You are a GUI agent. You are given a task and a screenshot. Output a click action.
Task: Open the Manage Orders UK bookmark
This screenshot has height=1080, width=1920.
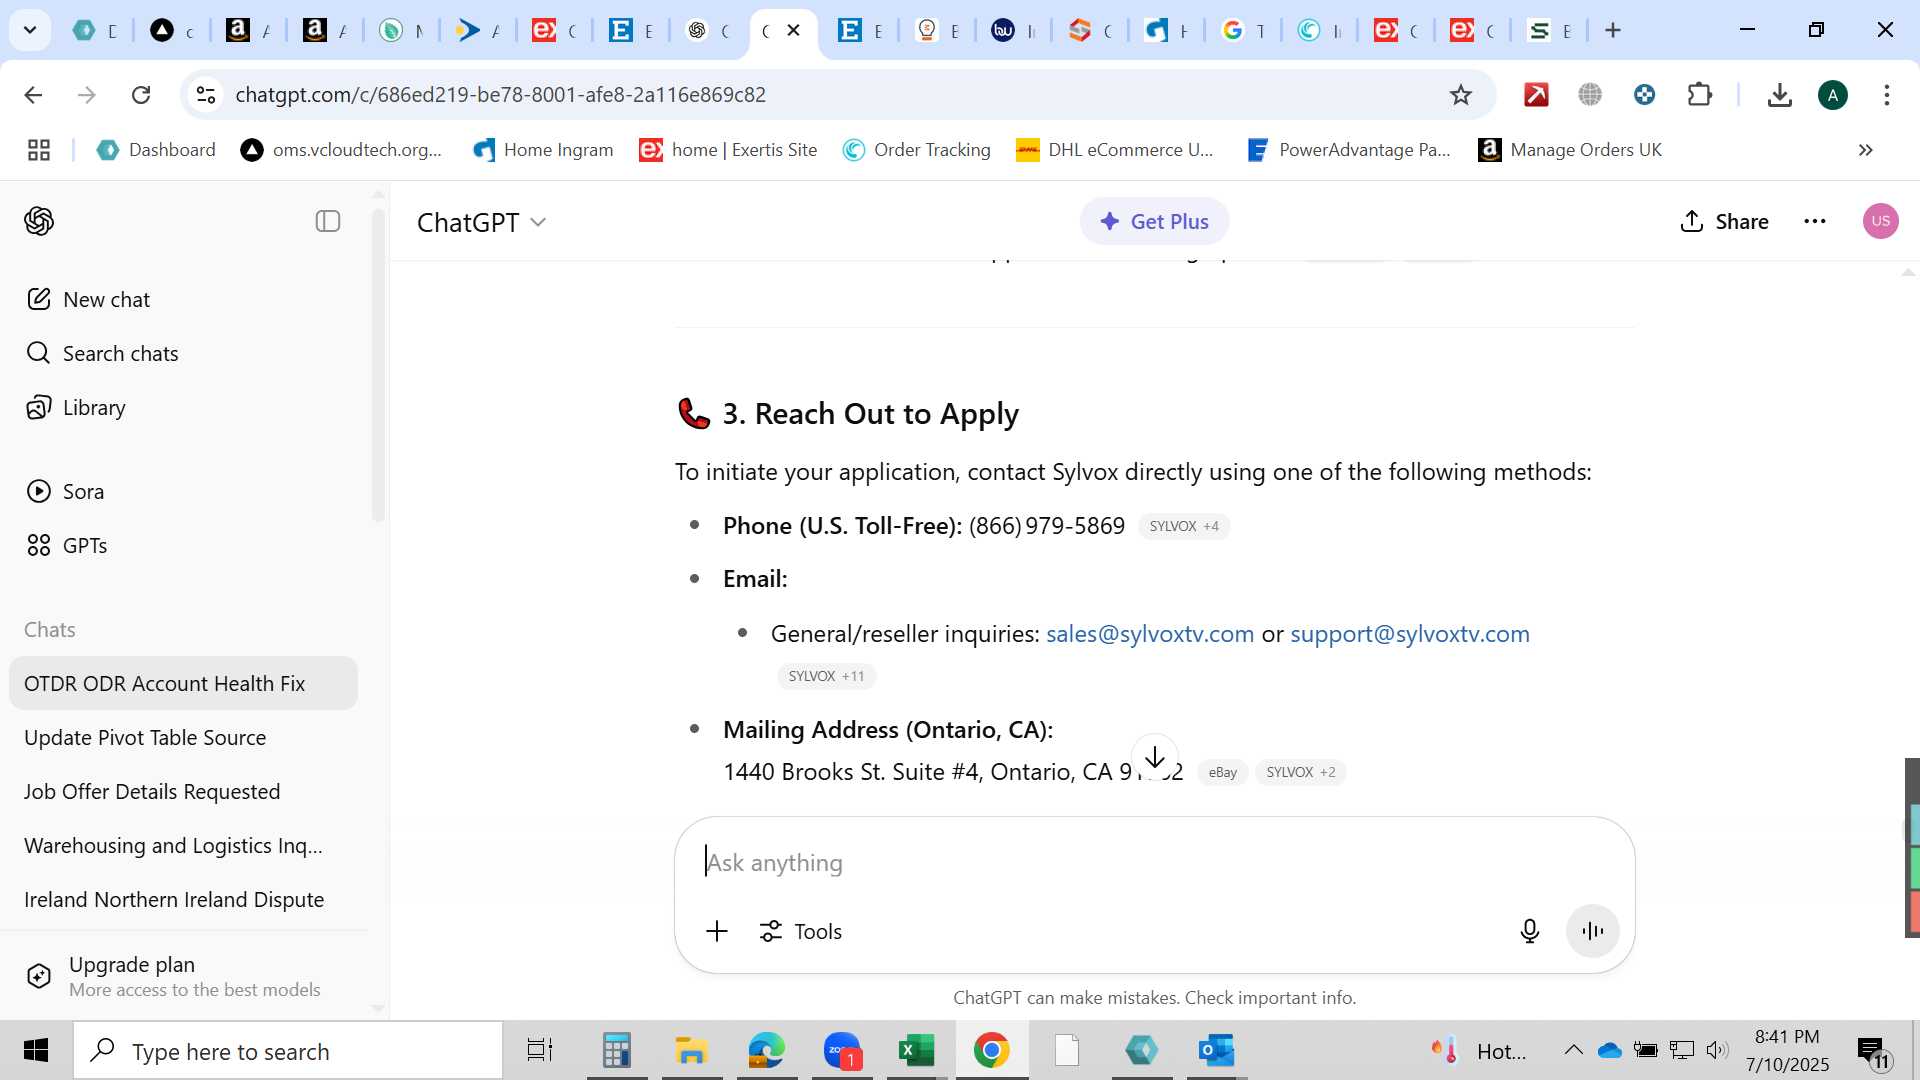[1570, 150]
